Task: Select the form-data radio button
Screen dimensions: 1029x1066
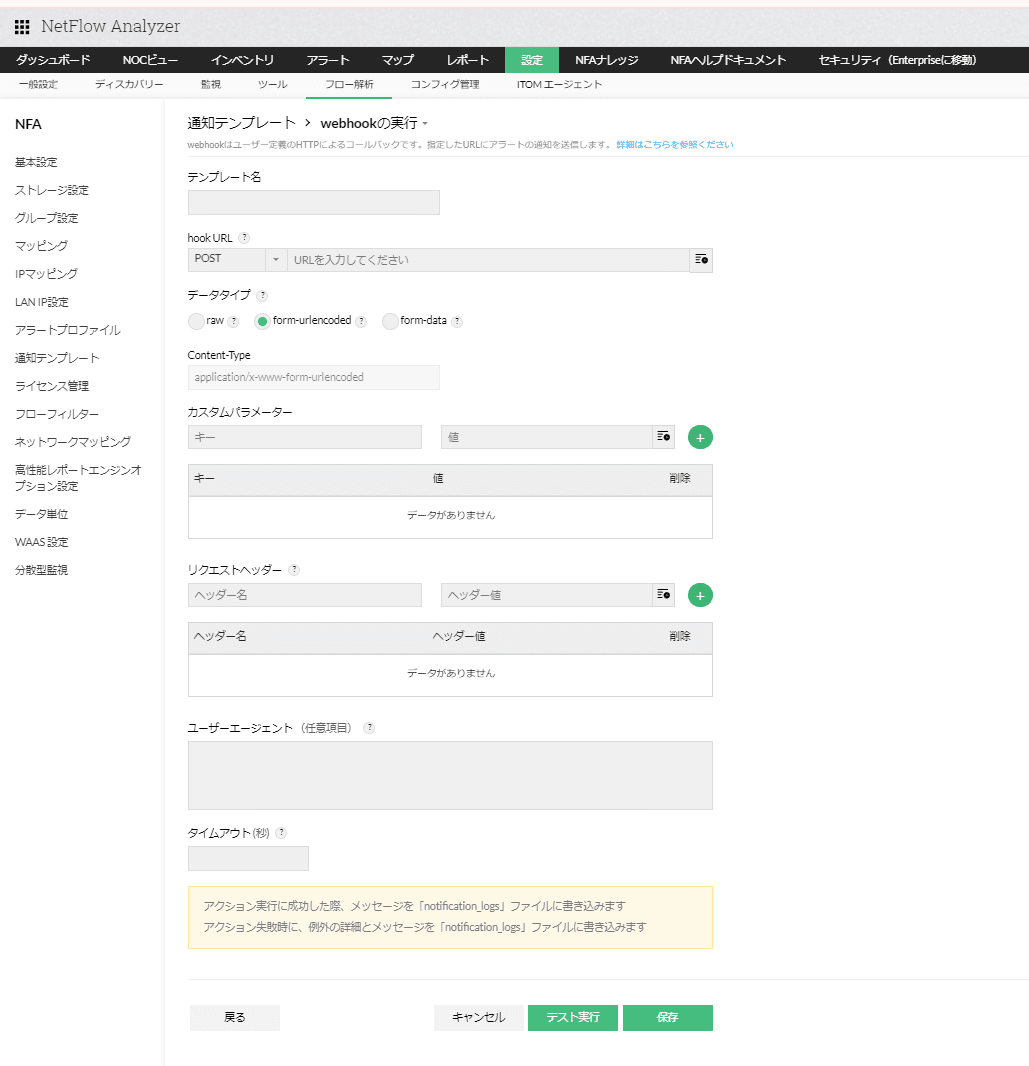Action: pyautogui.click(x=389, y=321)
